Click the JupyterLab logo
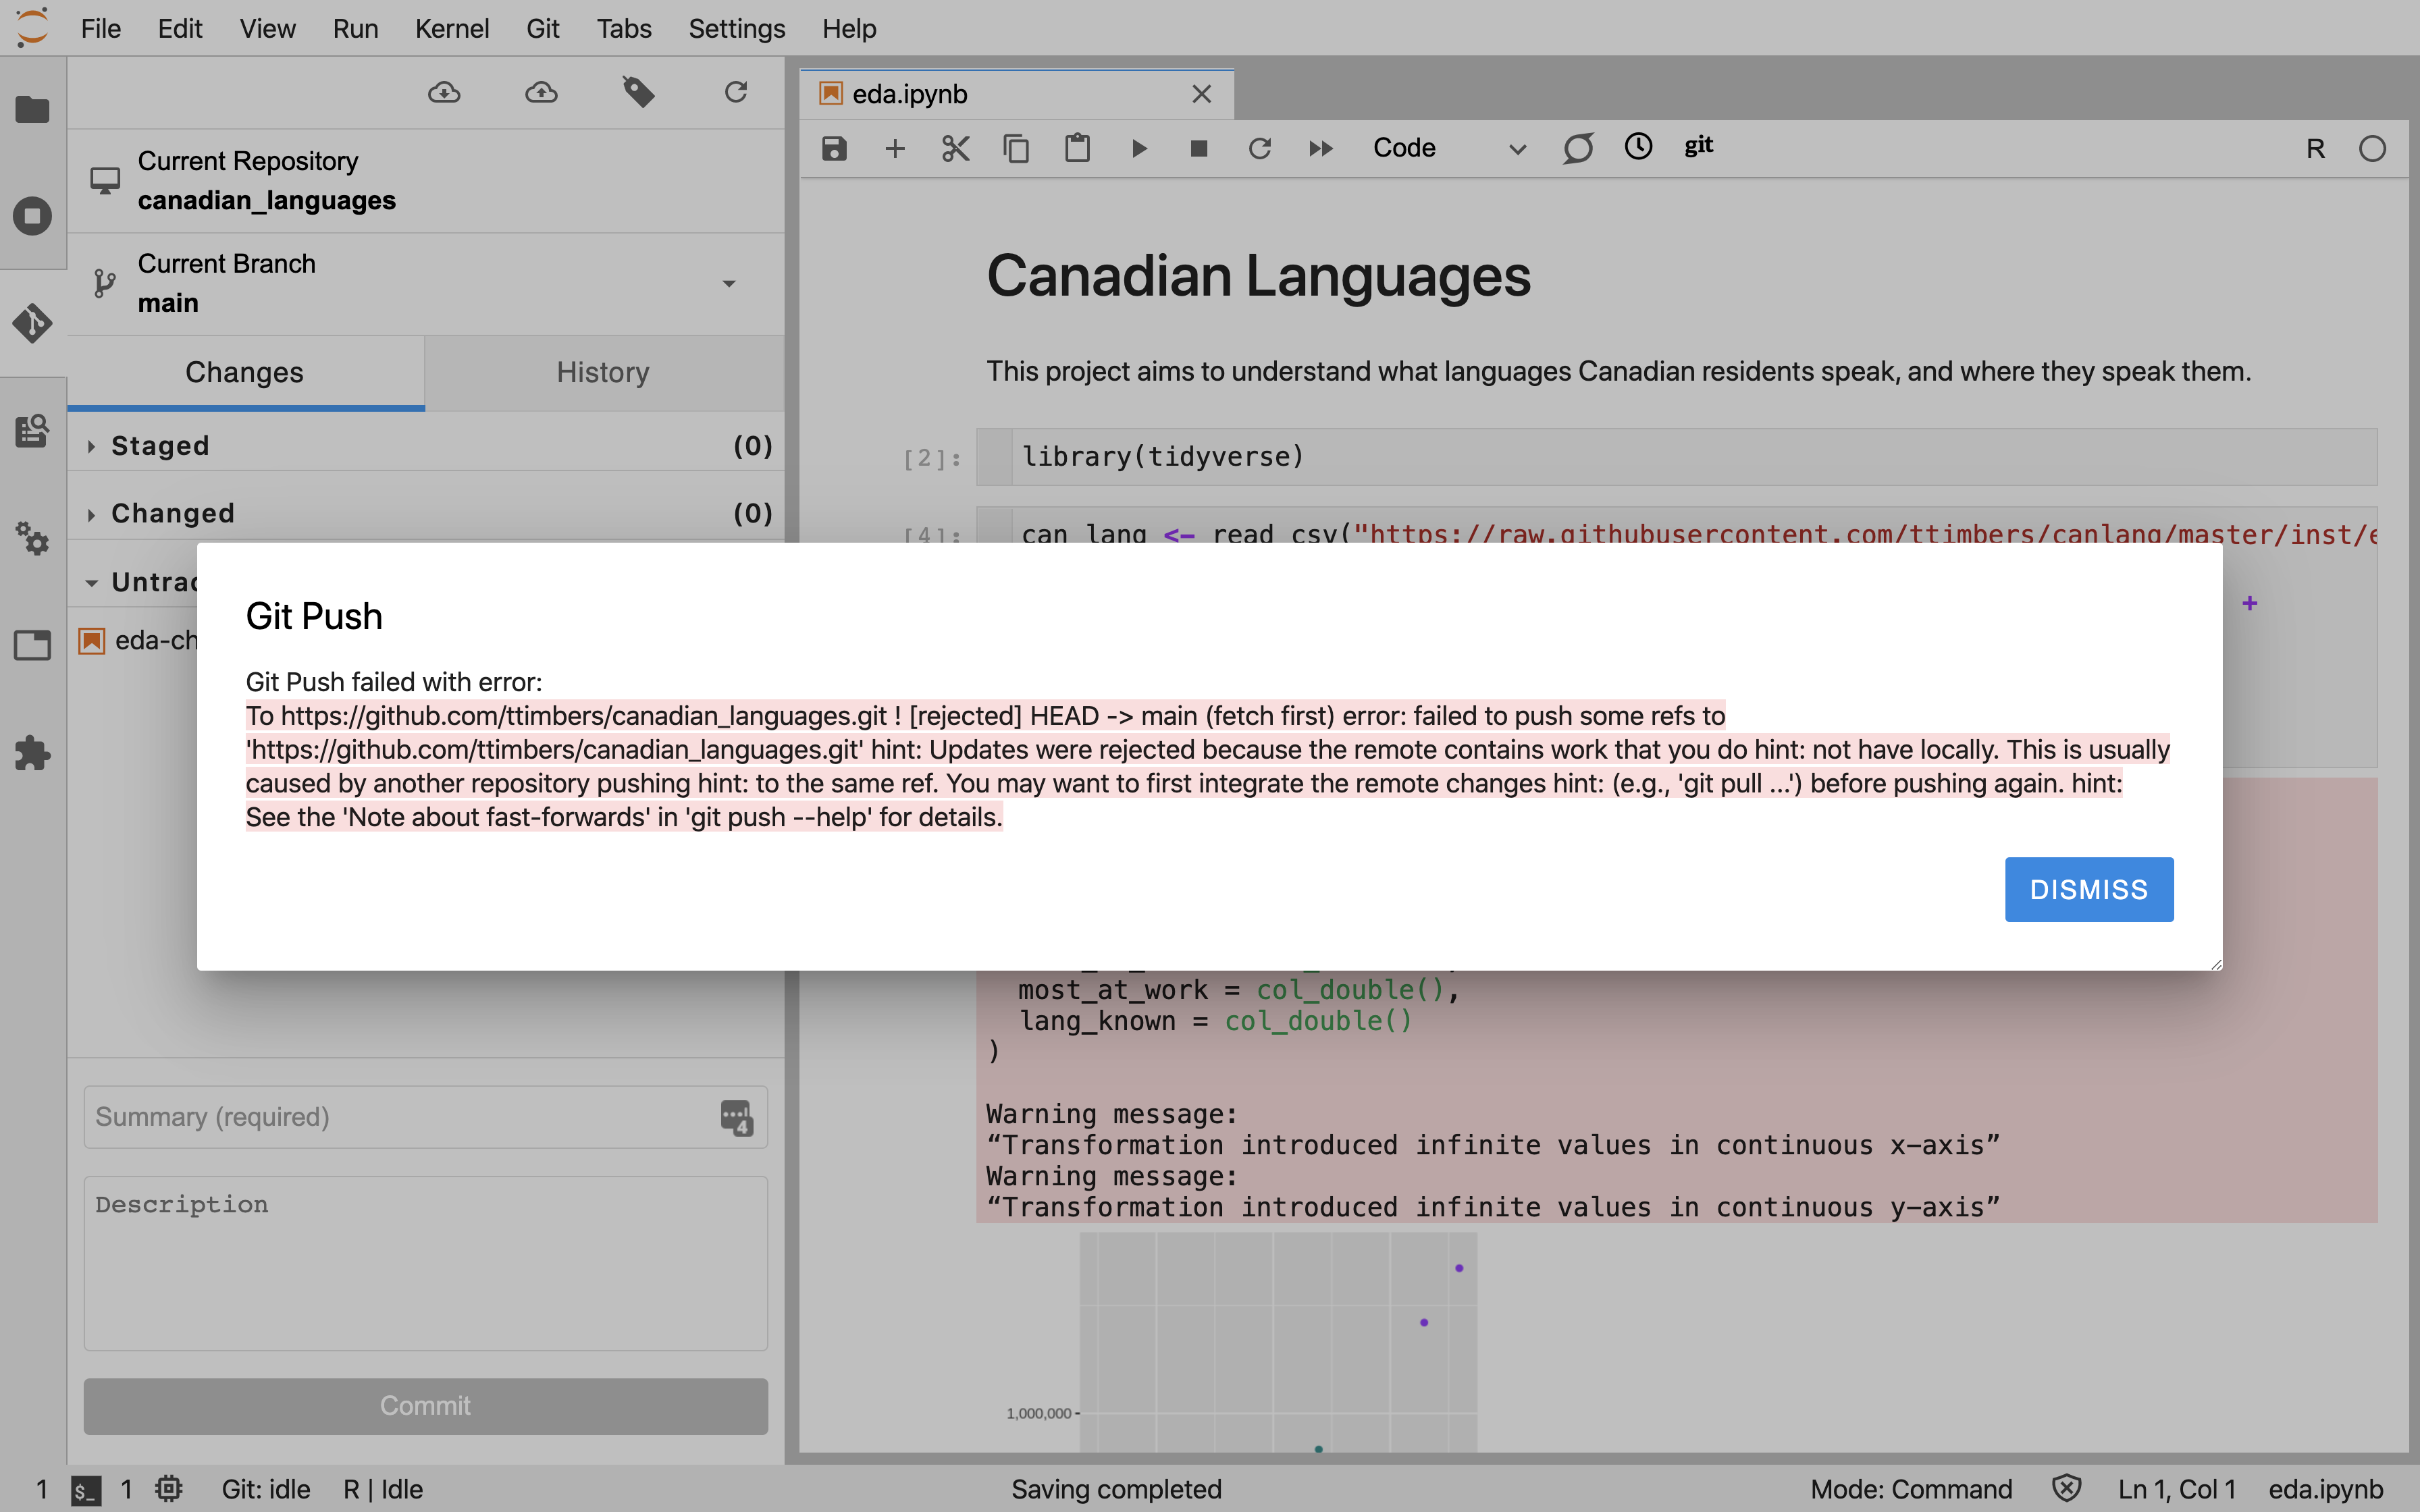 point(32,27)
